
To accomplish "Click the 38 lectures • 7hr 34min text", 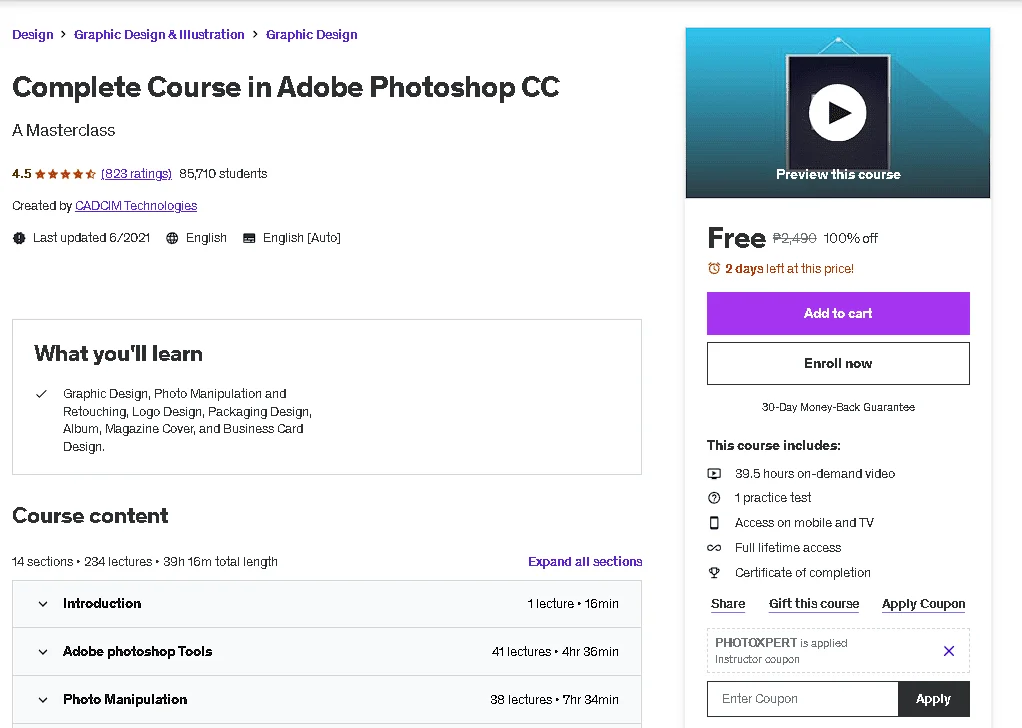I will coord(555,699).
